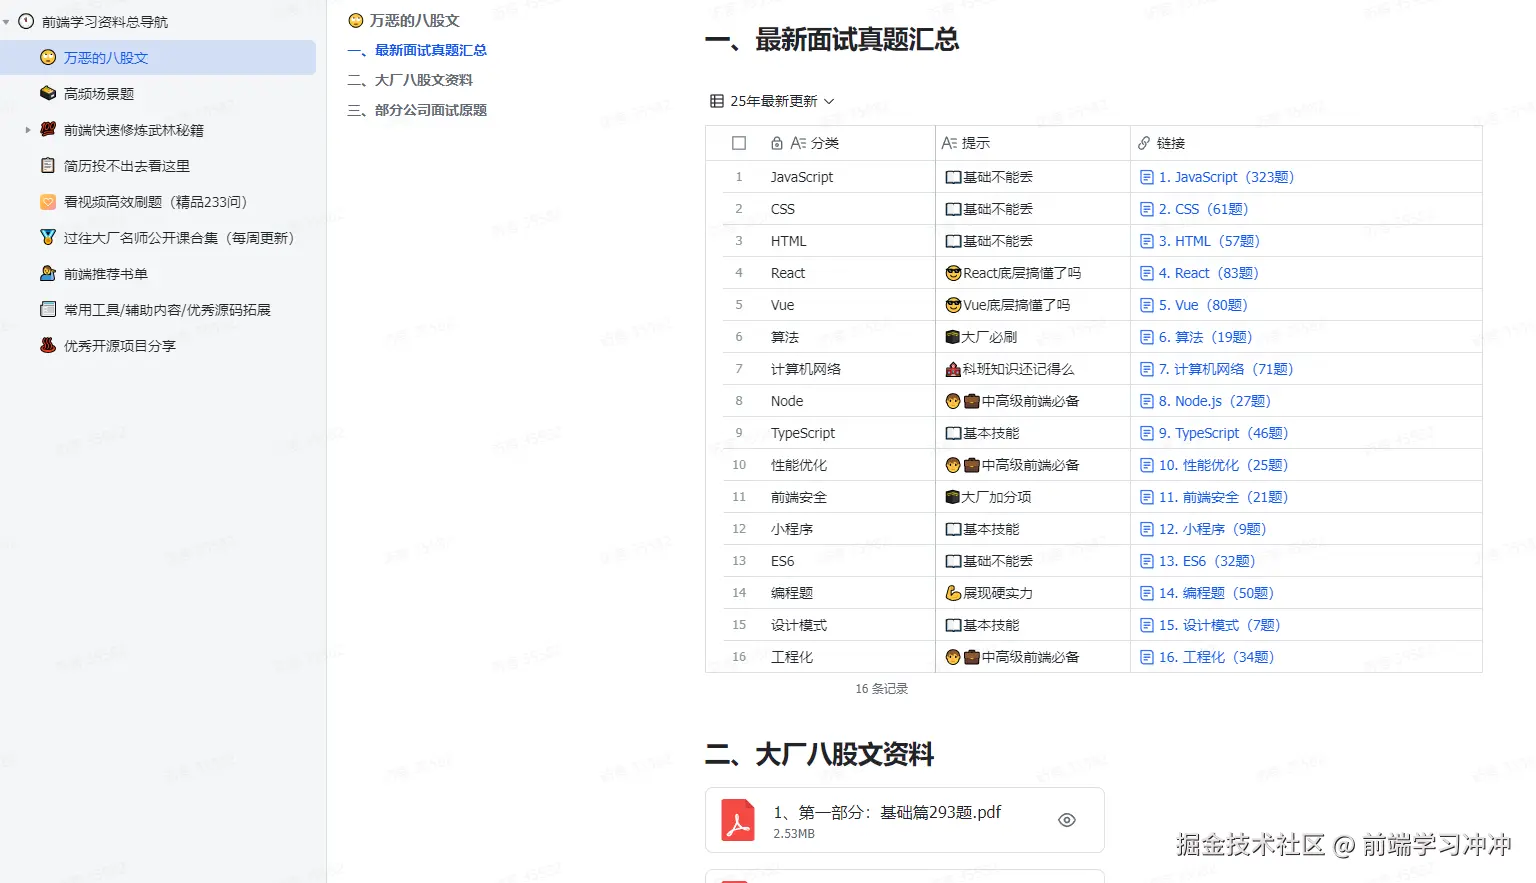Click the icon beside 常用工具/辅助内容
The image size is (1536, 883).
point(48,309)
